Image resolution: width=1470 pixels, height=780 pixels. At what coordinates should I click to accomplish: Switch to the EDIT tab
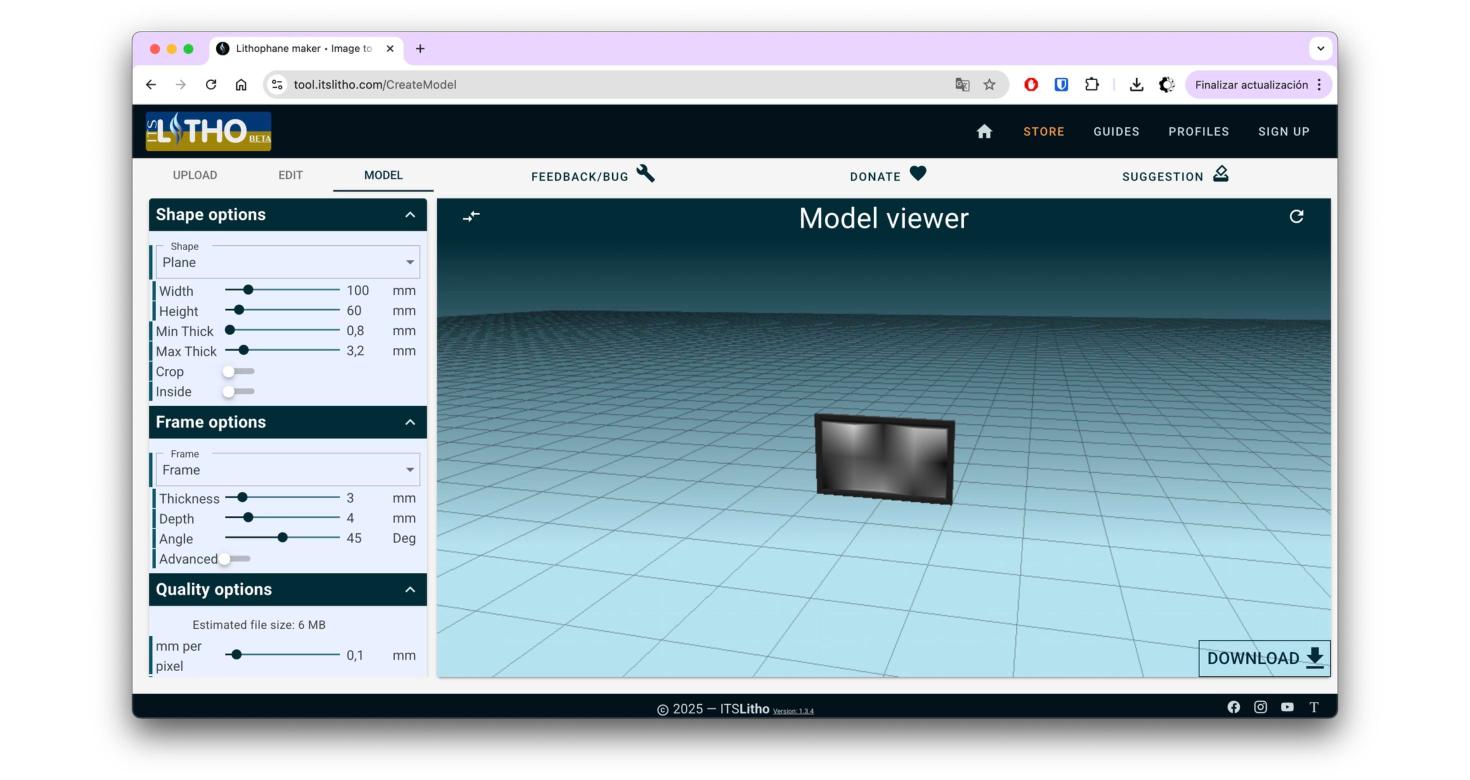coord(290,175)
